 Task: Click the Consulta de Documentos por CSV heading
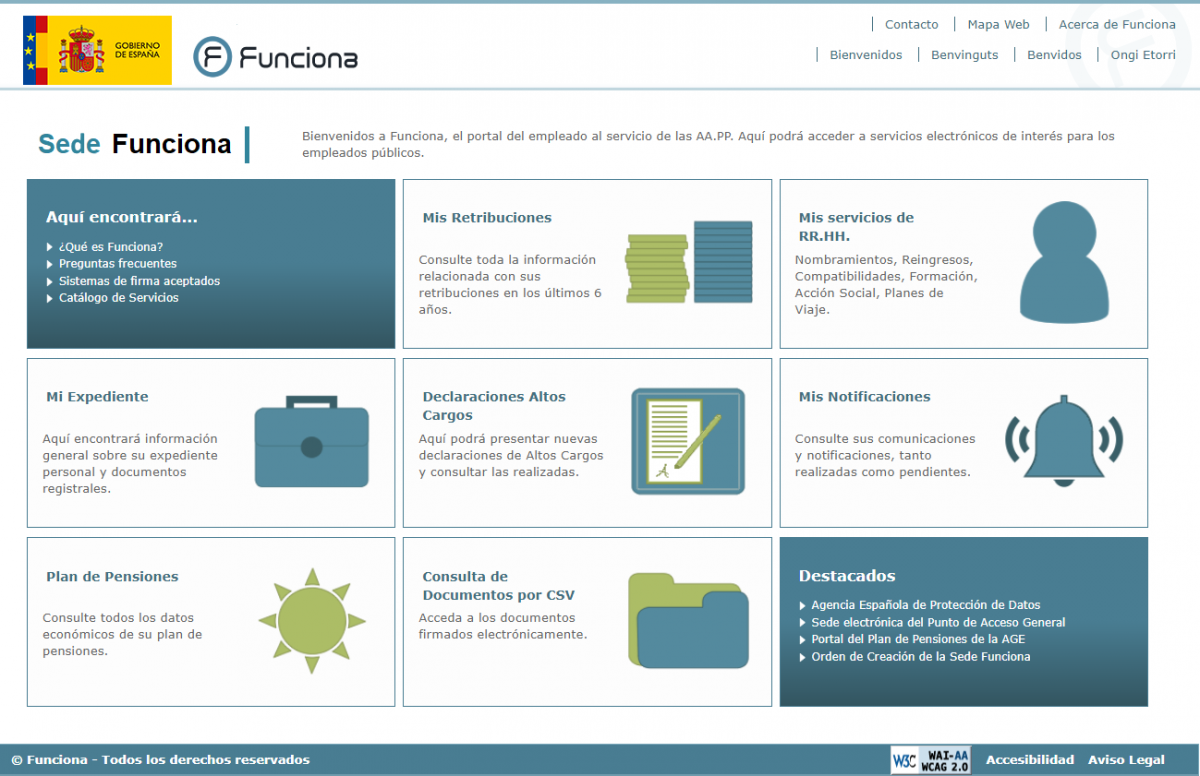coord(498,586)
